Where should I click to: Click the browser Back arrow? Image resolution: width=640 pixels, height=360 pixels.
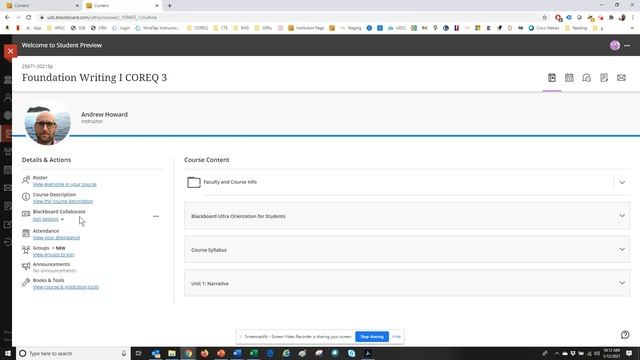pos(7,17)
